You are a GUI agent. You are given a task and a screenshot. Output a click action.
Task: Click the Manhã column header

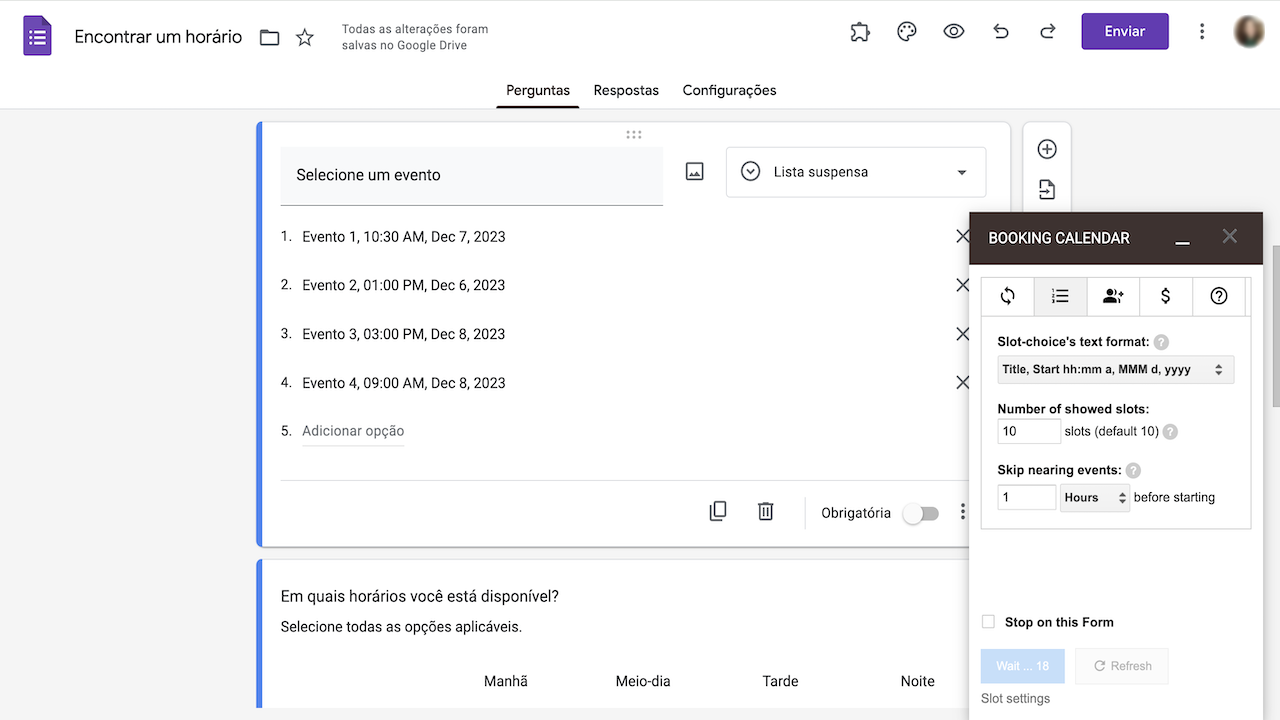click(506, 681)
